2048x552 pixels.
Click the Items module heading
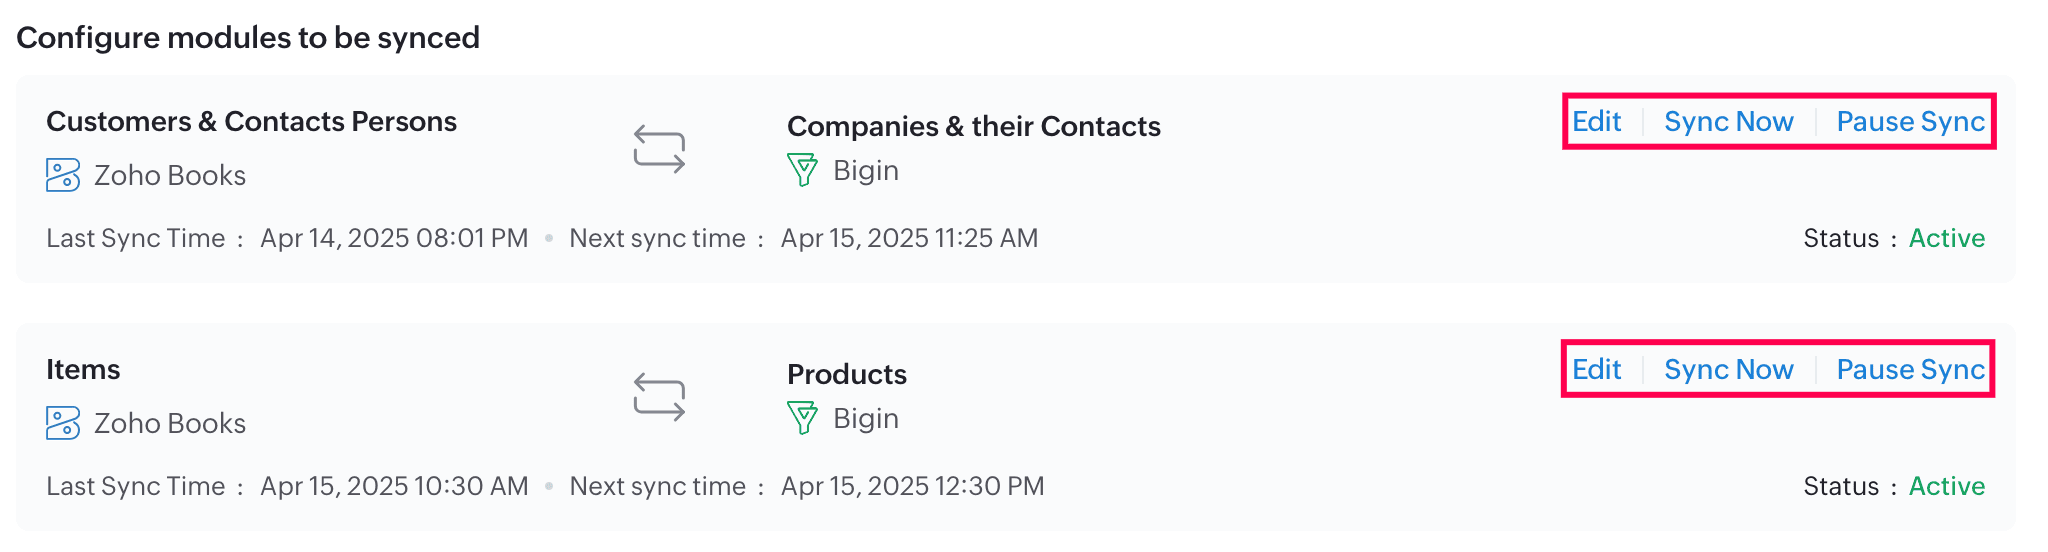tap(83, 370)
